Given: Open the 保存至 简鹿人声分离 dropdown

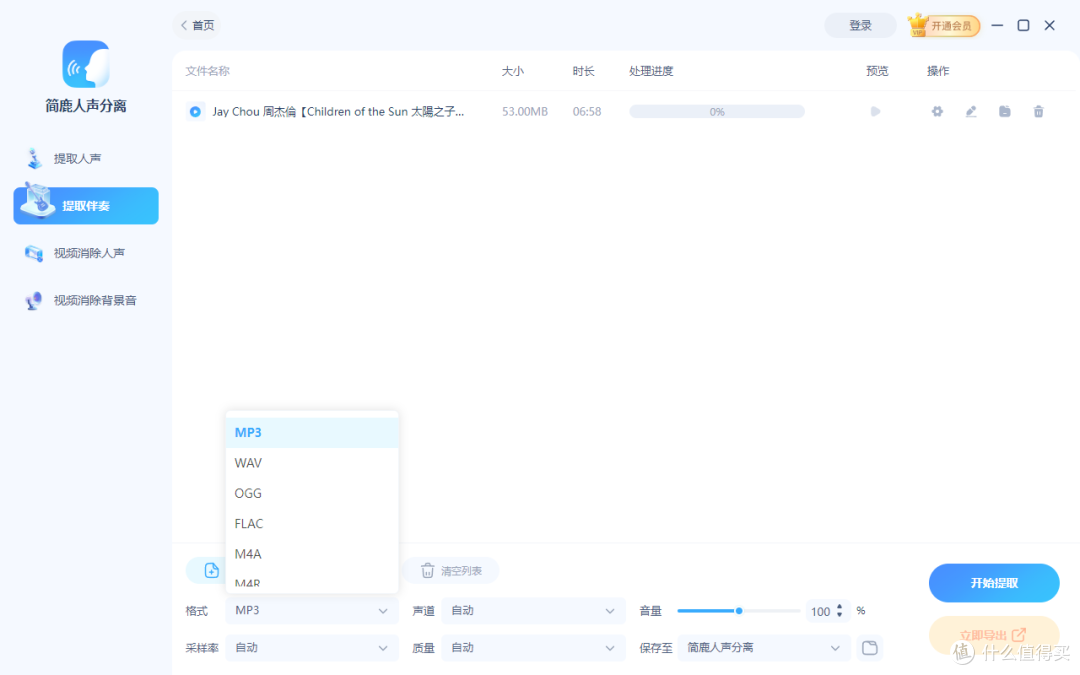Looking at the screenshot, I should [764, 648].
